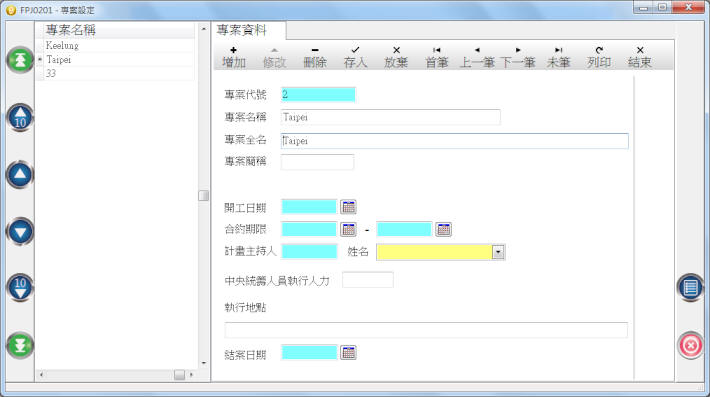Viewport: 710px width, 397px height.
Task: Click the red round exit button
Action: coord(691,345)
